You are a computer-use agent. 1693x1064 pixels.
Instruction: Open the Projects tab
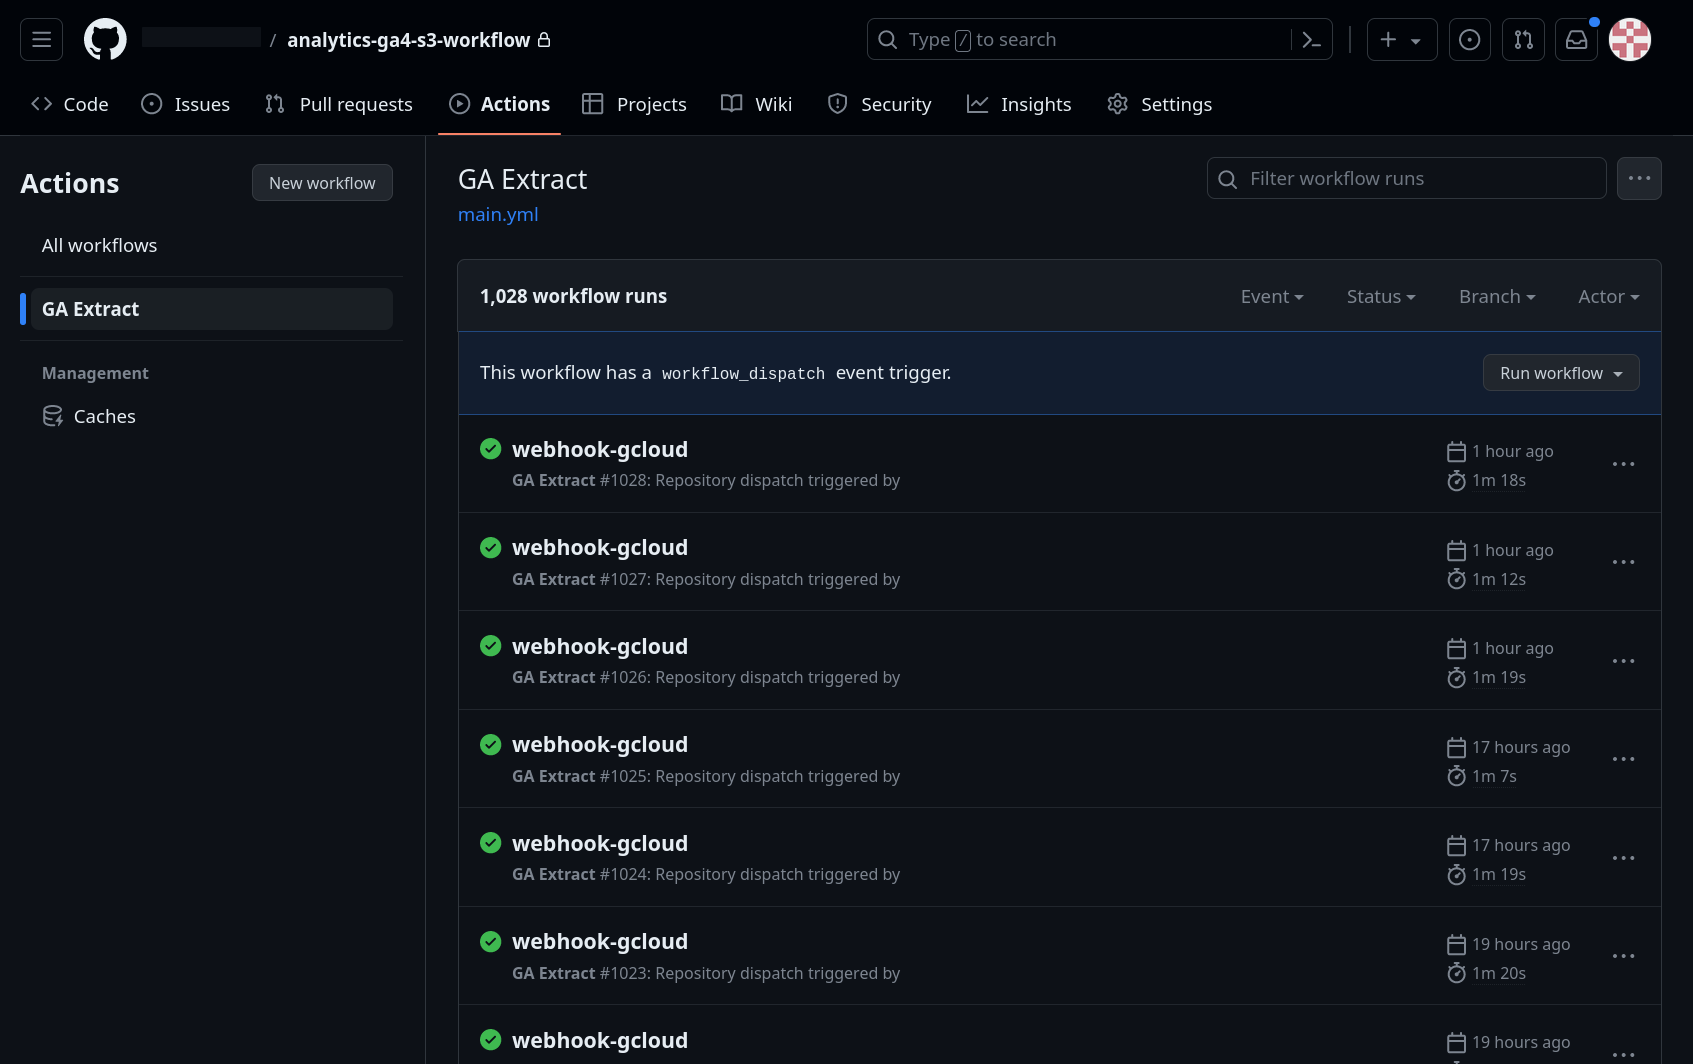coord(634,104)
